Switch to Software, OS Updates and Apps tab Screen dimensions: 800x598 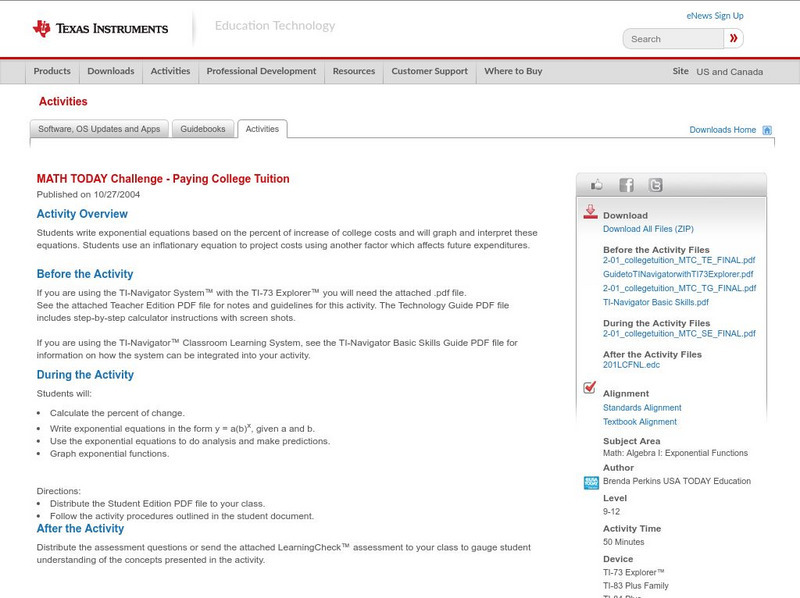[x=99, y=129]
